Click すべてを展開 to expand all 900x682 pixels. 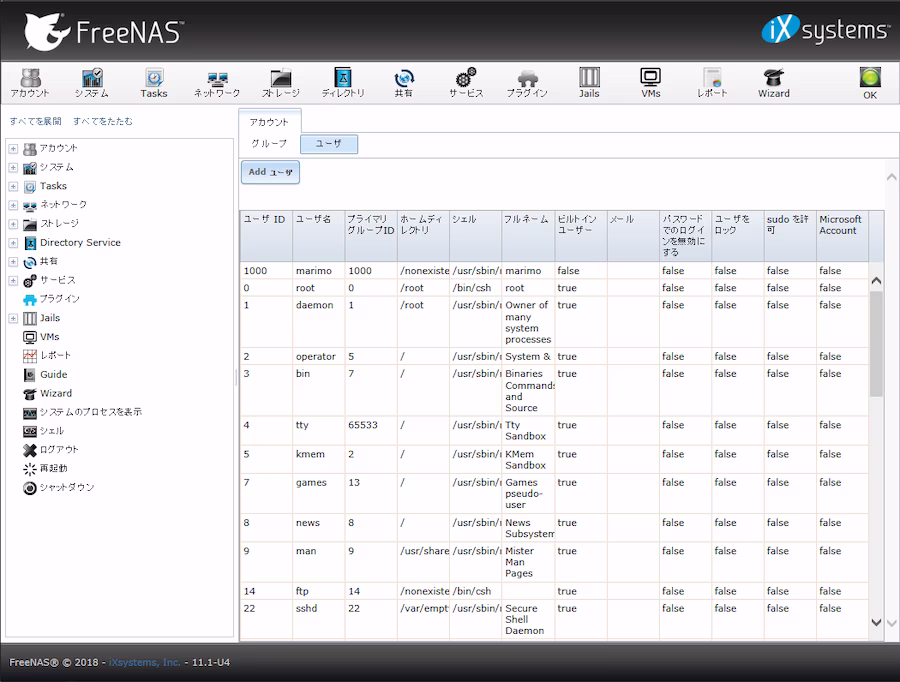pyautogui.click(x=36, y=121)
